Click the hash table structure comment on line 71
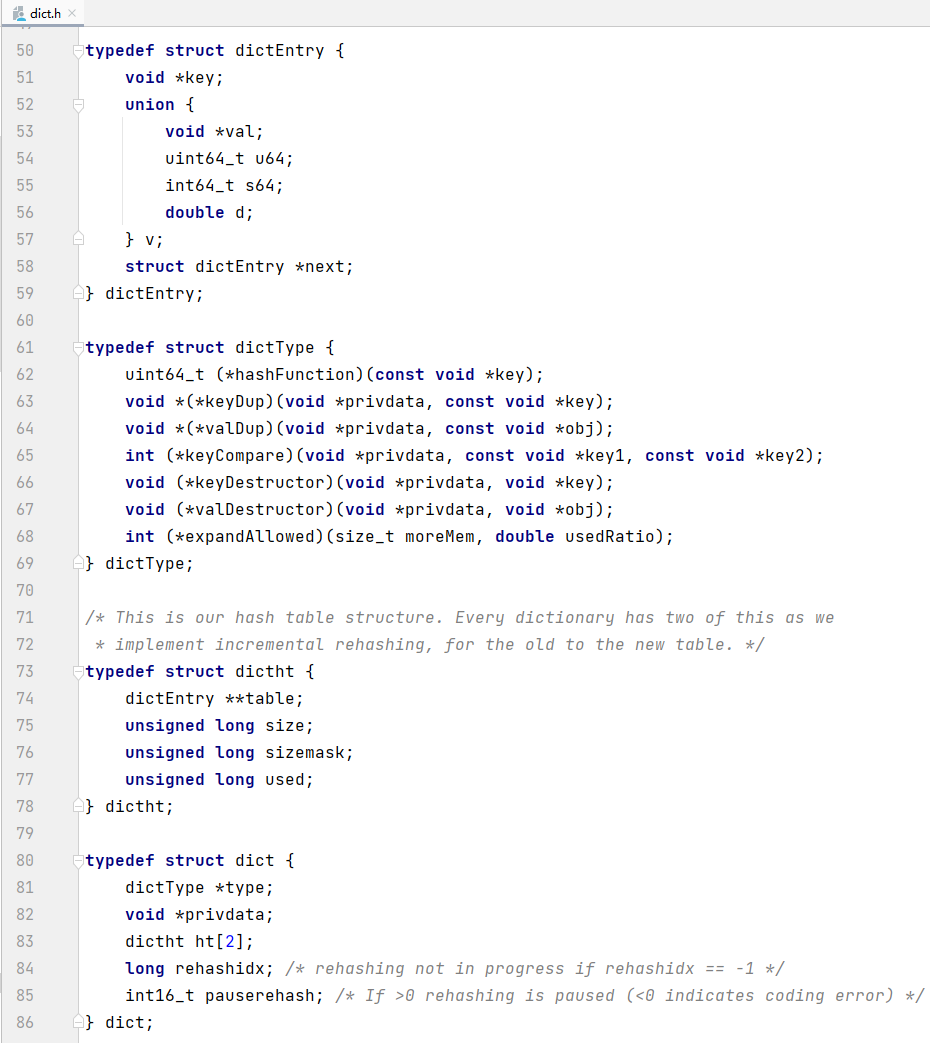 point(460,618)
